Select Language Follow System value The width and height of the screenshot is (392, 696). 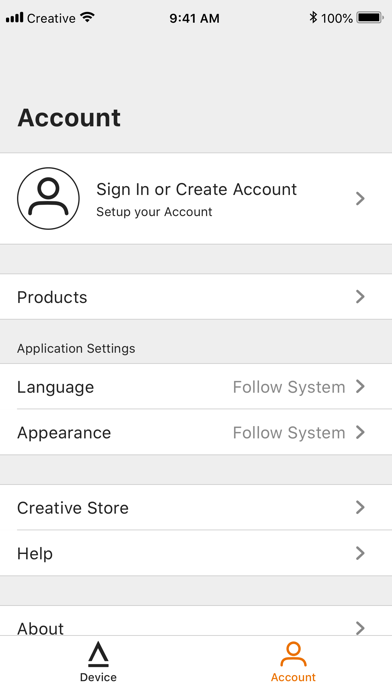tap(289, 387)
